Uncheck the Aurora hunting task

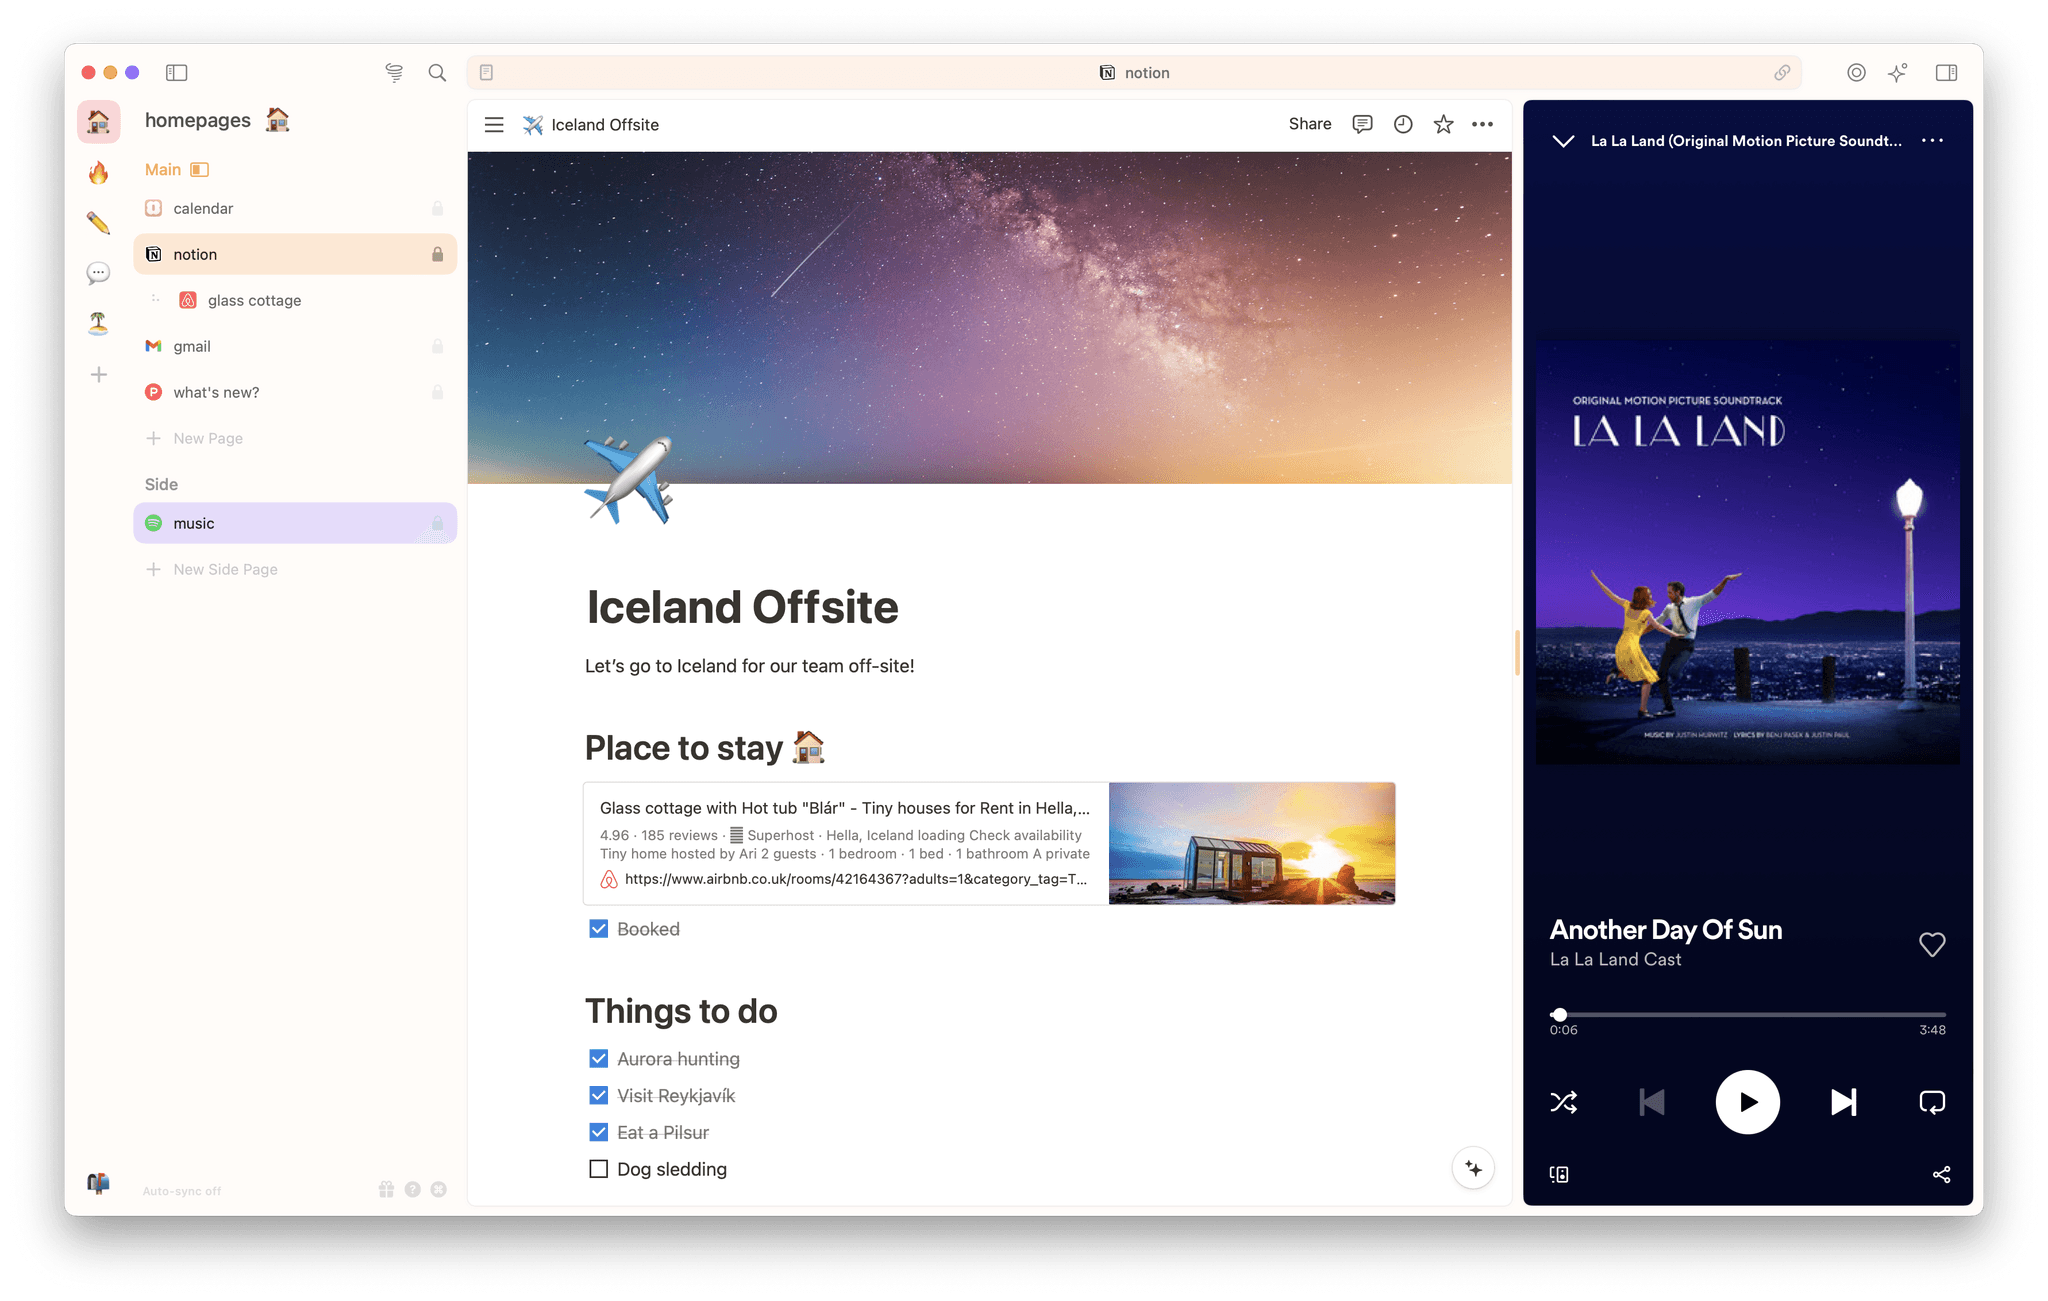pos(598,1058)
